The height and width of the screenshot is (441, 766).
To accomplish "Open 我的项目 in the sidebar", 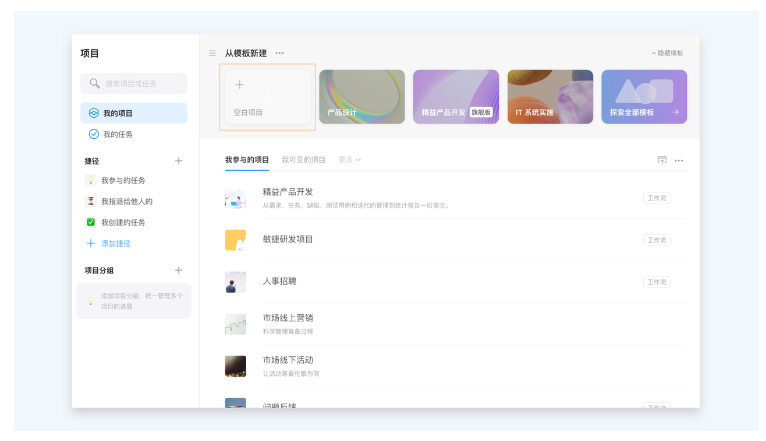I will [x=134, y=113].
